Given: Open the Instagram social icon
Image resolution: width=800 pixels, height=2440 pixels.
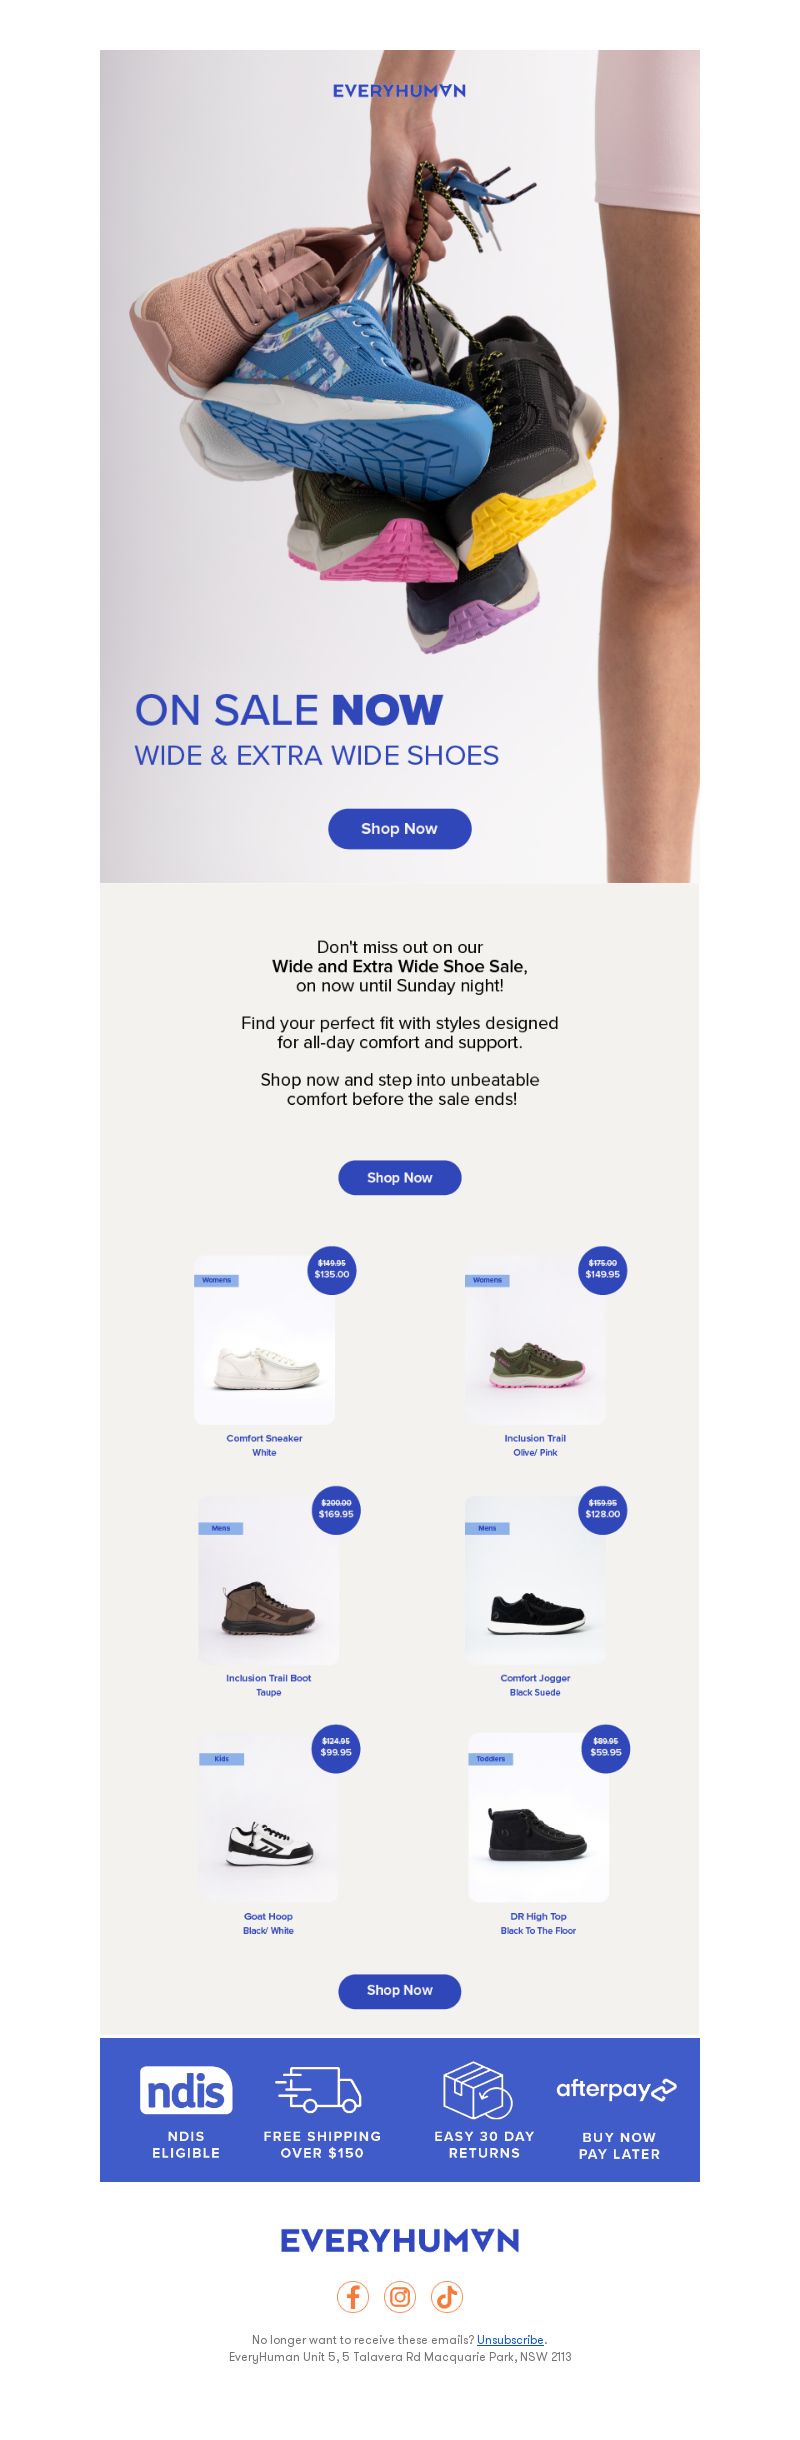Looking at the screenshot, I should 400,2296.
